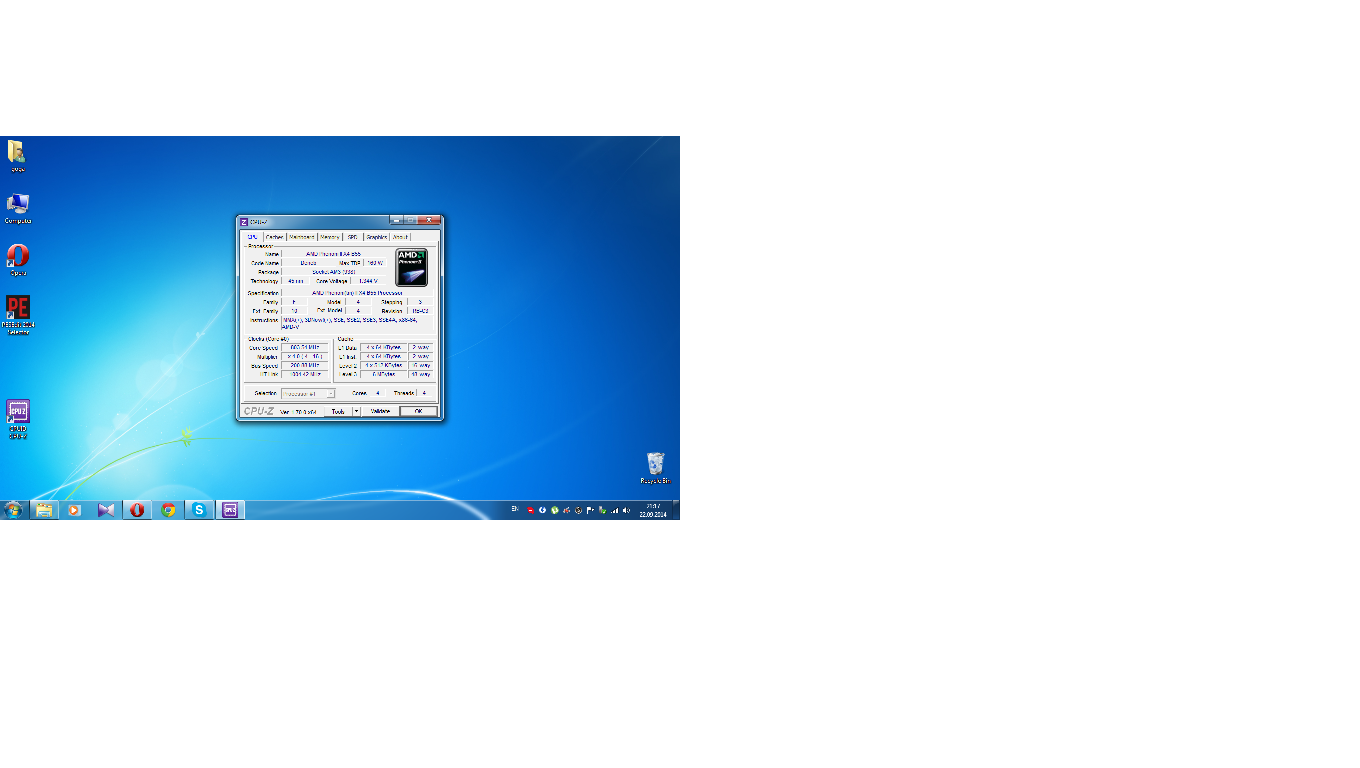Open the processor Selection dropdown

coord(308,393)
